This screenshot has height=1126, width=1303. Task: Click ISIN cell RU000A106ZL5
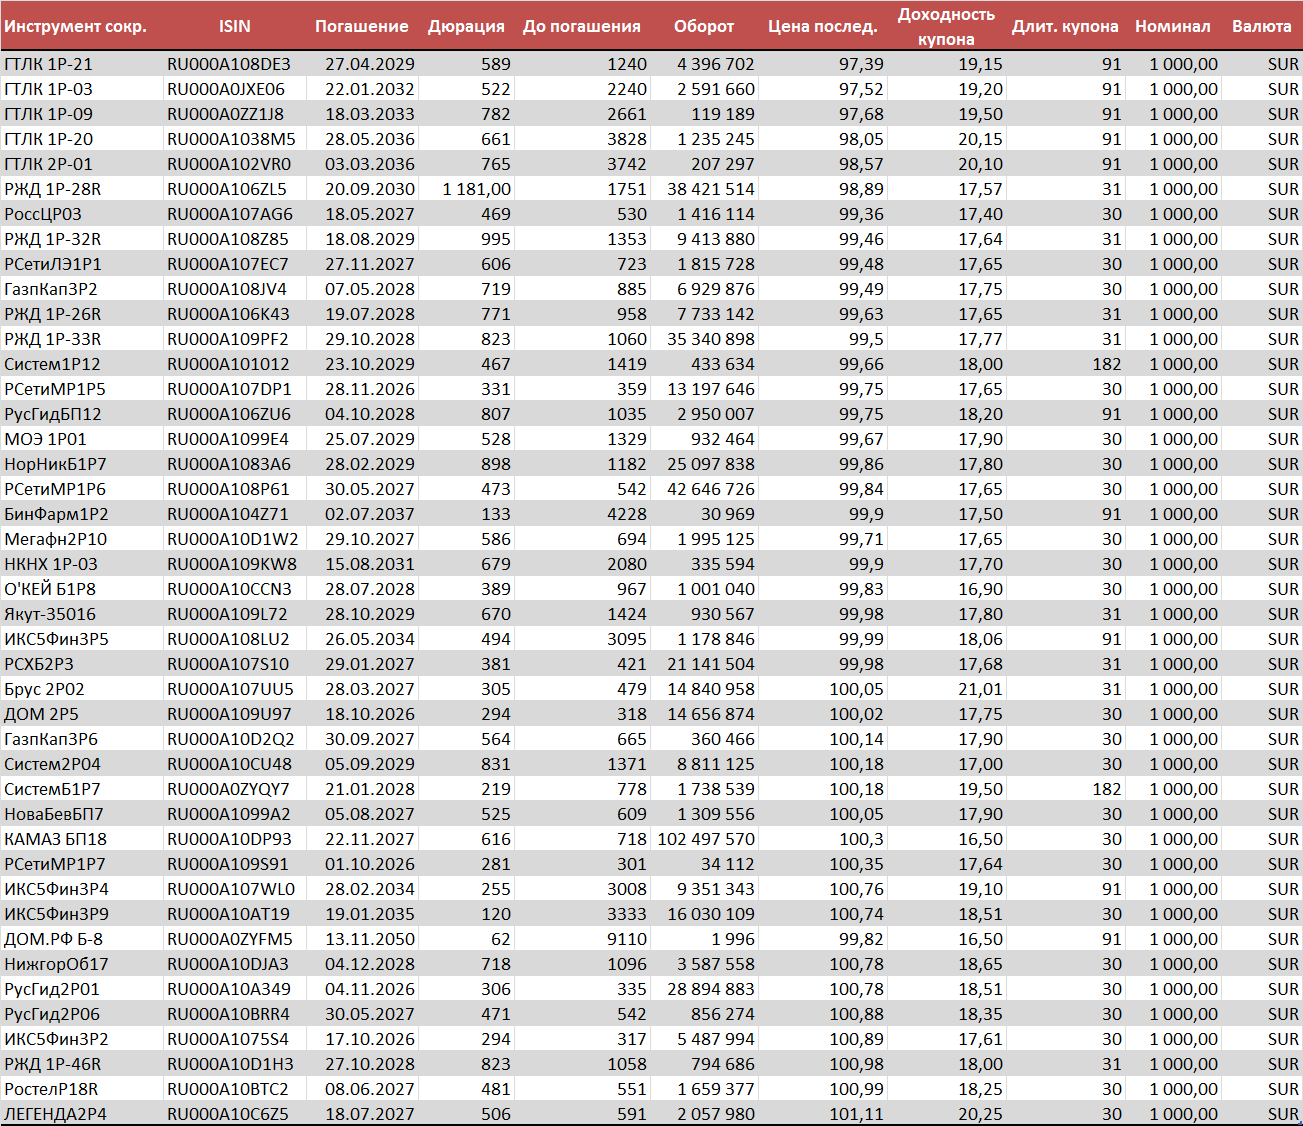coord(227,189)
